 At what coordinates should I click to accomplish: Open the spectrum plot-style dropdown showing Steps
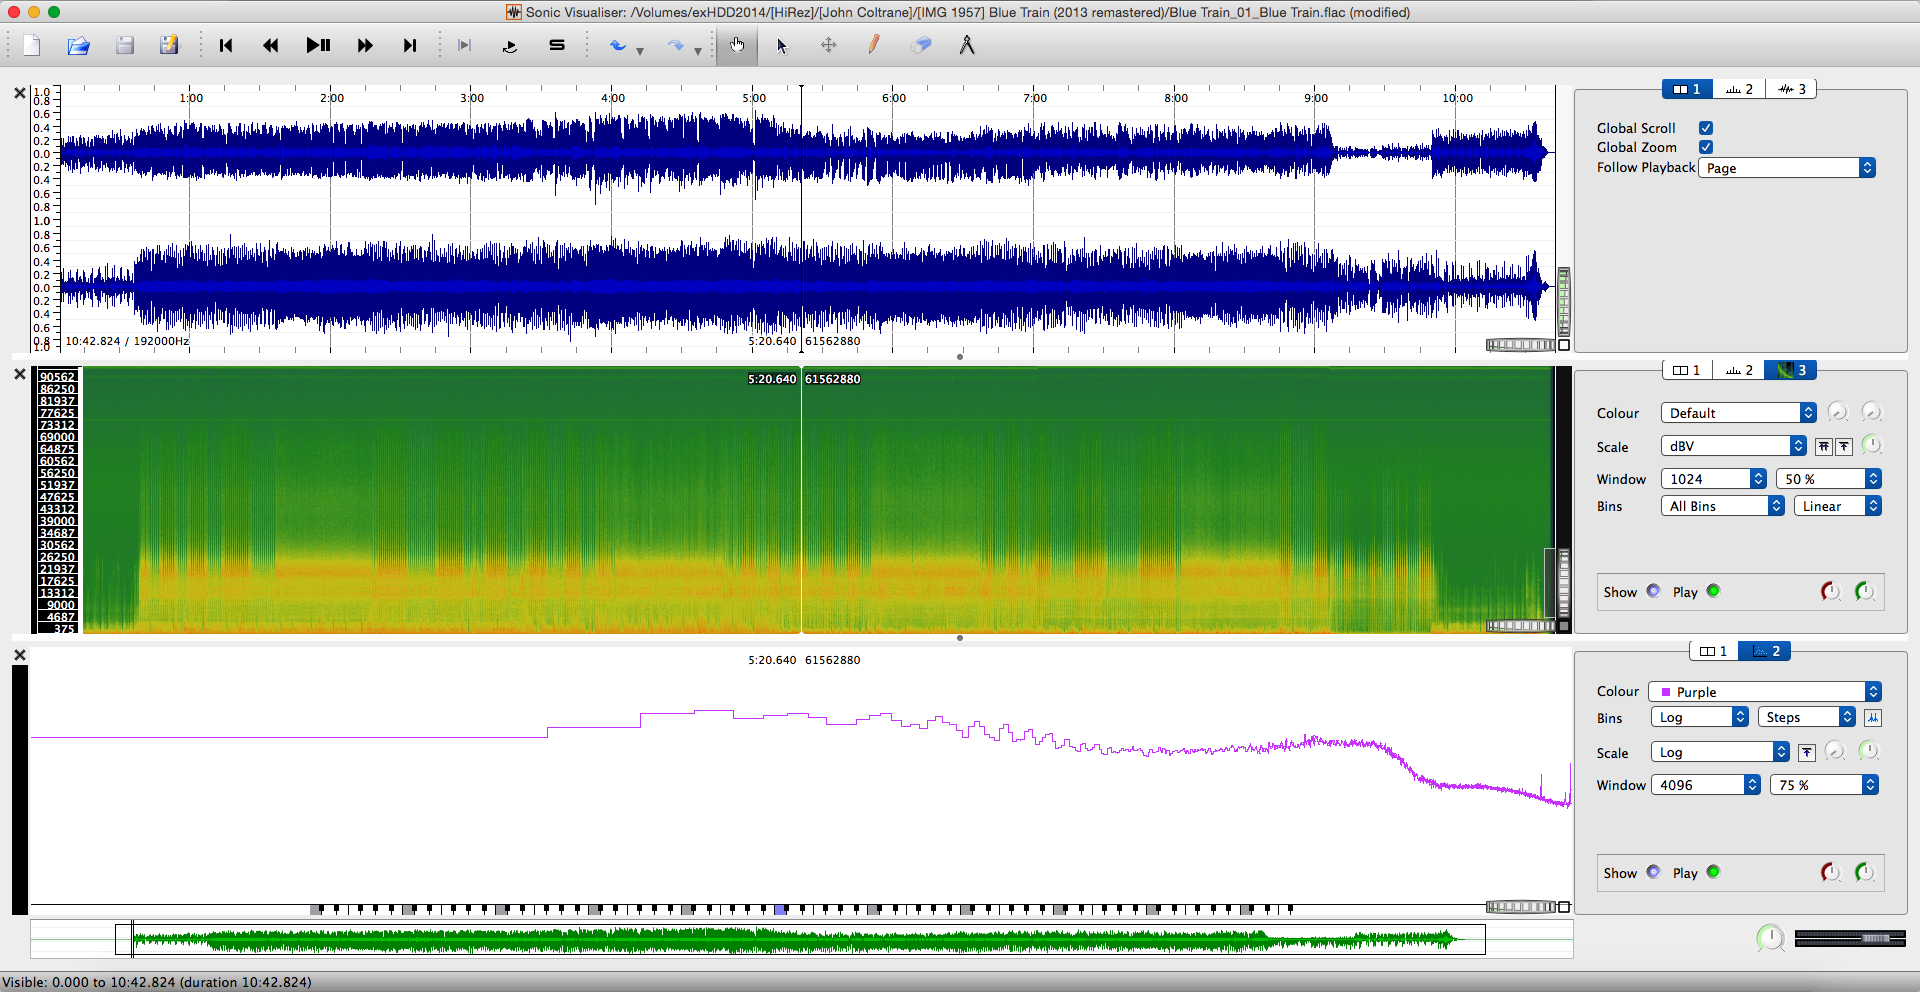[1807, 717]
